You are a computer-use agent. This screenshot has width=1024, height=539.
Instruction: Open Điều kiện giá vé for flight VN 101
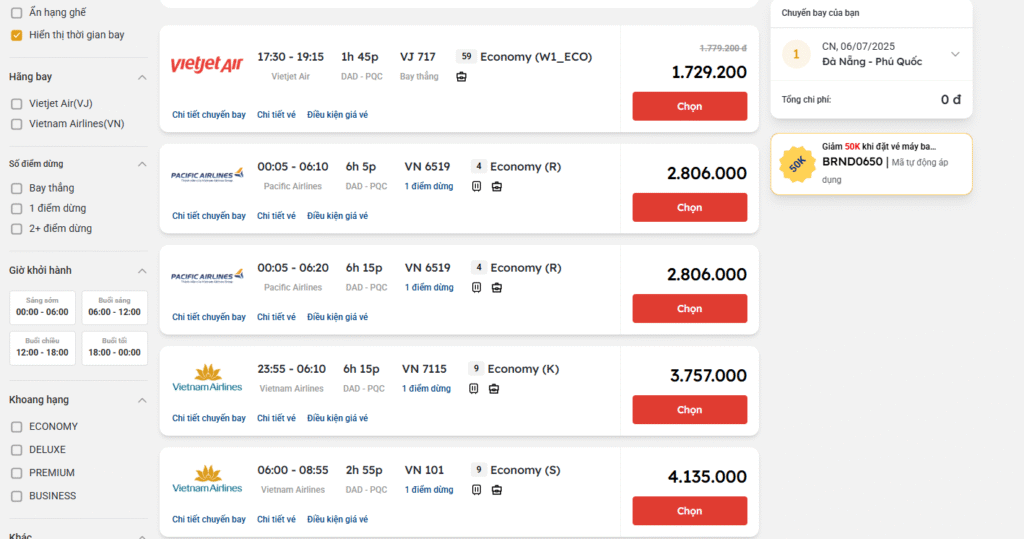[x=338, y=519]
